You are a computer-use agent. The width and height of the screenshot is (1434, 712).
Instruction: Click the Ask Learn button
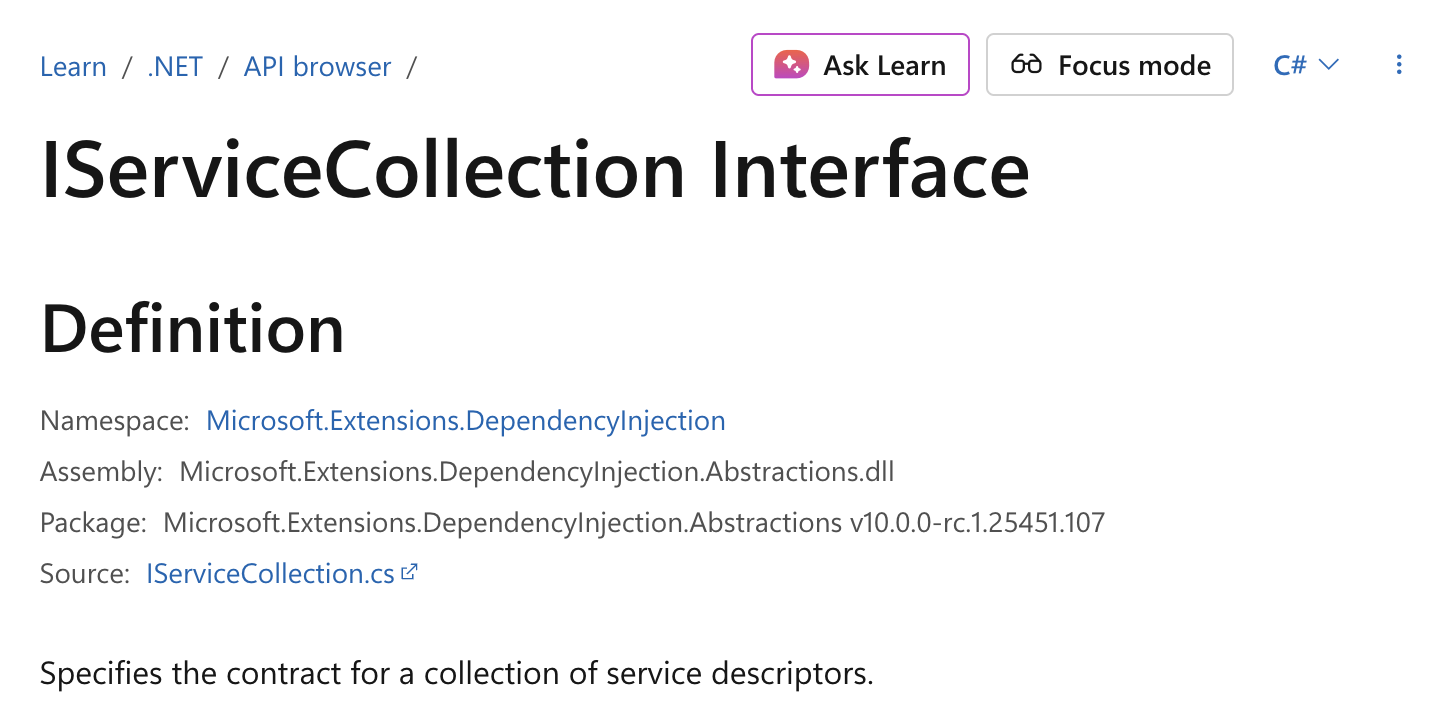(x=859, y=64)
